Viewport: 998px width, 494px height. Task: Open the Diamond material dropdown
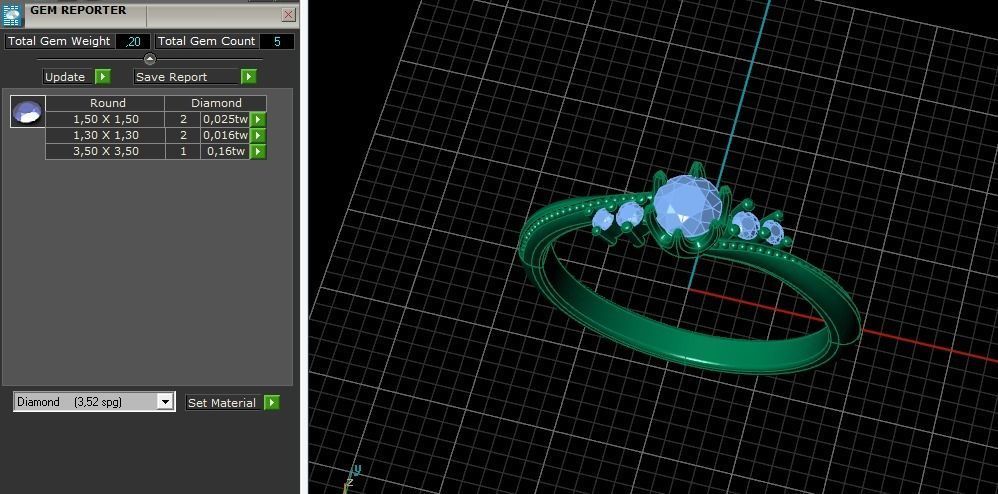[165, 402]
